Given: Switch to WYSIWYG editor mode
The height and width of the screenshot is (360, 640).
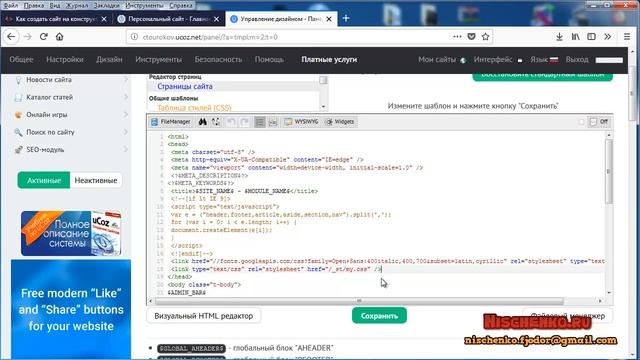Looking at the screenshot, I should 301,122.
